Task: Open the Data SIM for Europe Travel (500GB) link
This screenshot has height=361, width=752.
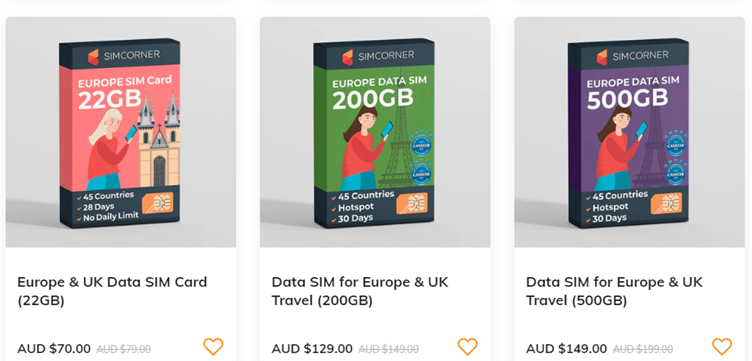Action: (614, 291)
